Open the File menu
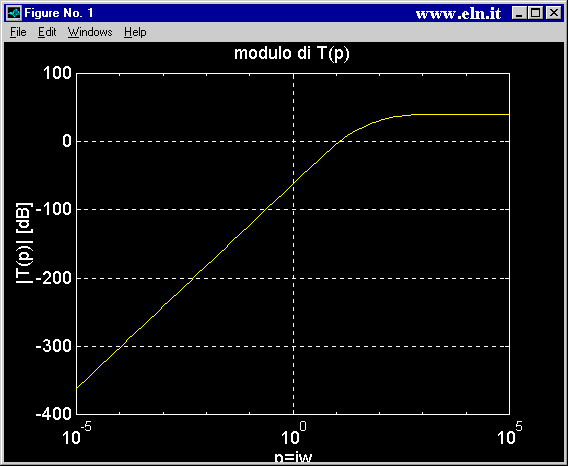This screenshot has height=466, width=568. point(18,32)
